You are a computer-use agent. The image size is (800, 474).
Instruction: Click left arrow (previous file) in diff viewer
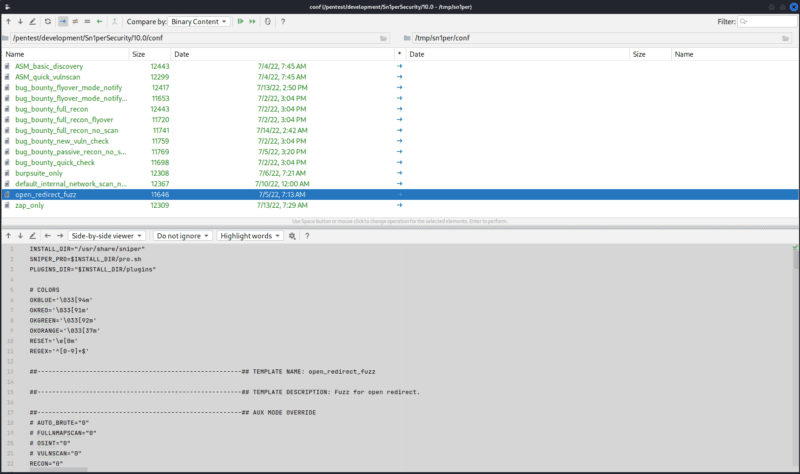[x=47, y=236]
